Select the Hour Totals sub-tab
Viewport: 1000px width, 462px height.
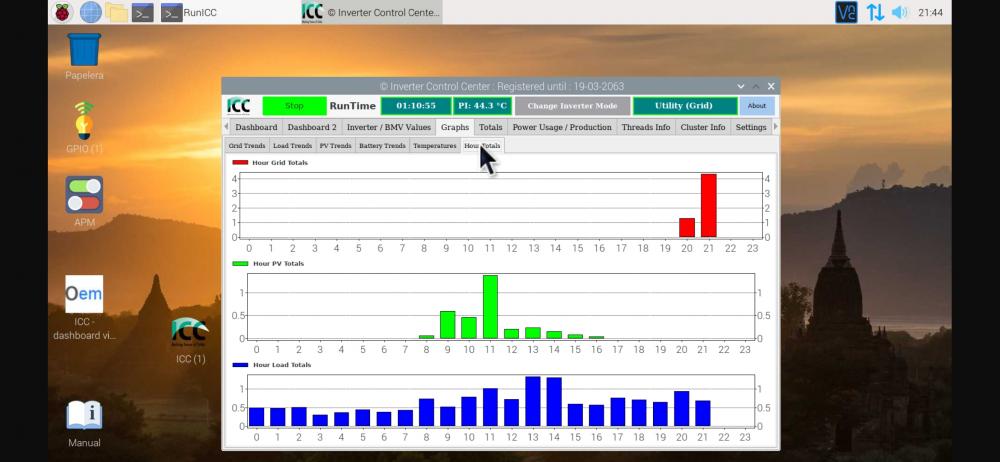point(482,146)
